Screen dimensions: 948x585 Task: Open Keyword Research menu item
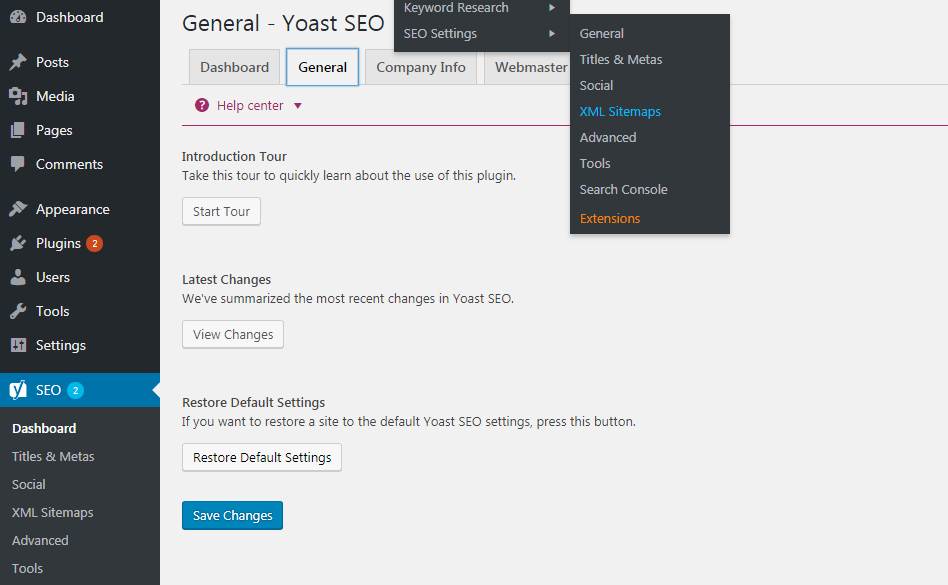pos(482,8)
